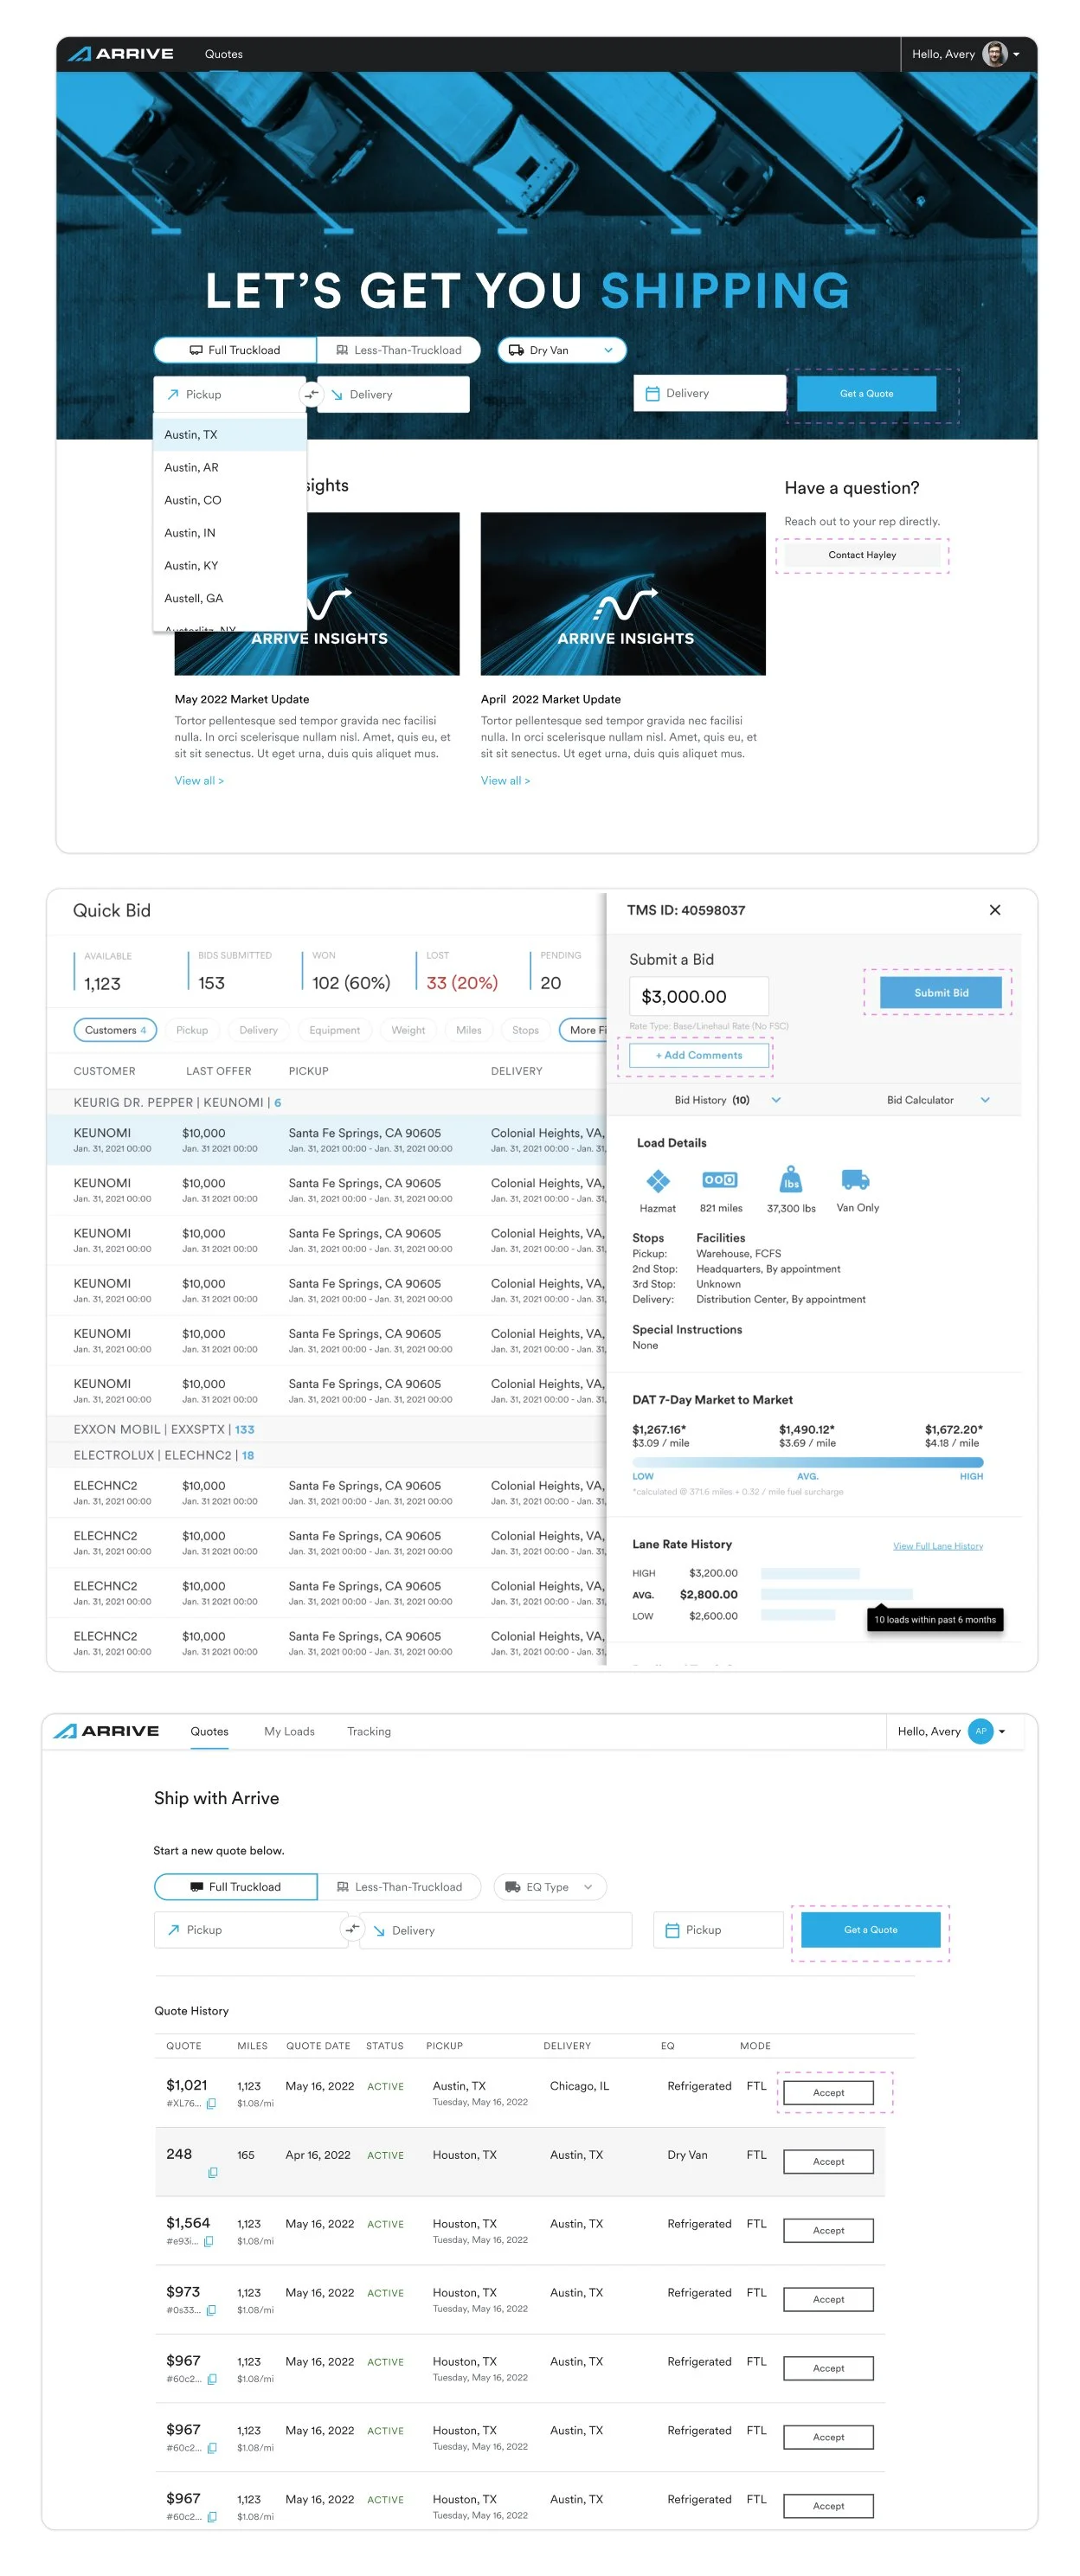Open the Dry Van equipment dropdown
This screenshot has height=2576, width=1080.
pos(561,350)
